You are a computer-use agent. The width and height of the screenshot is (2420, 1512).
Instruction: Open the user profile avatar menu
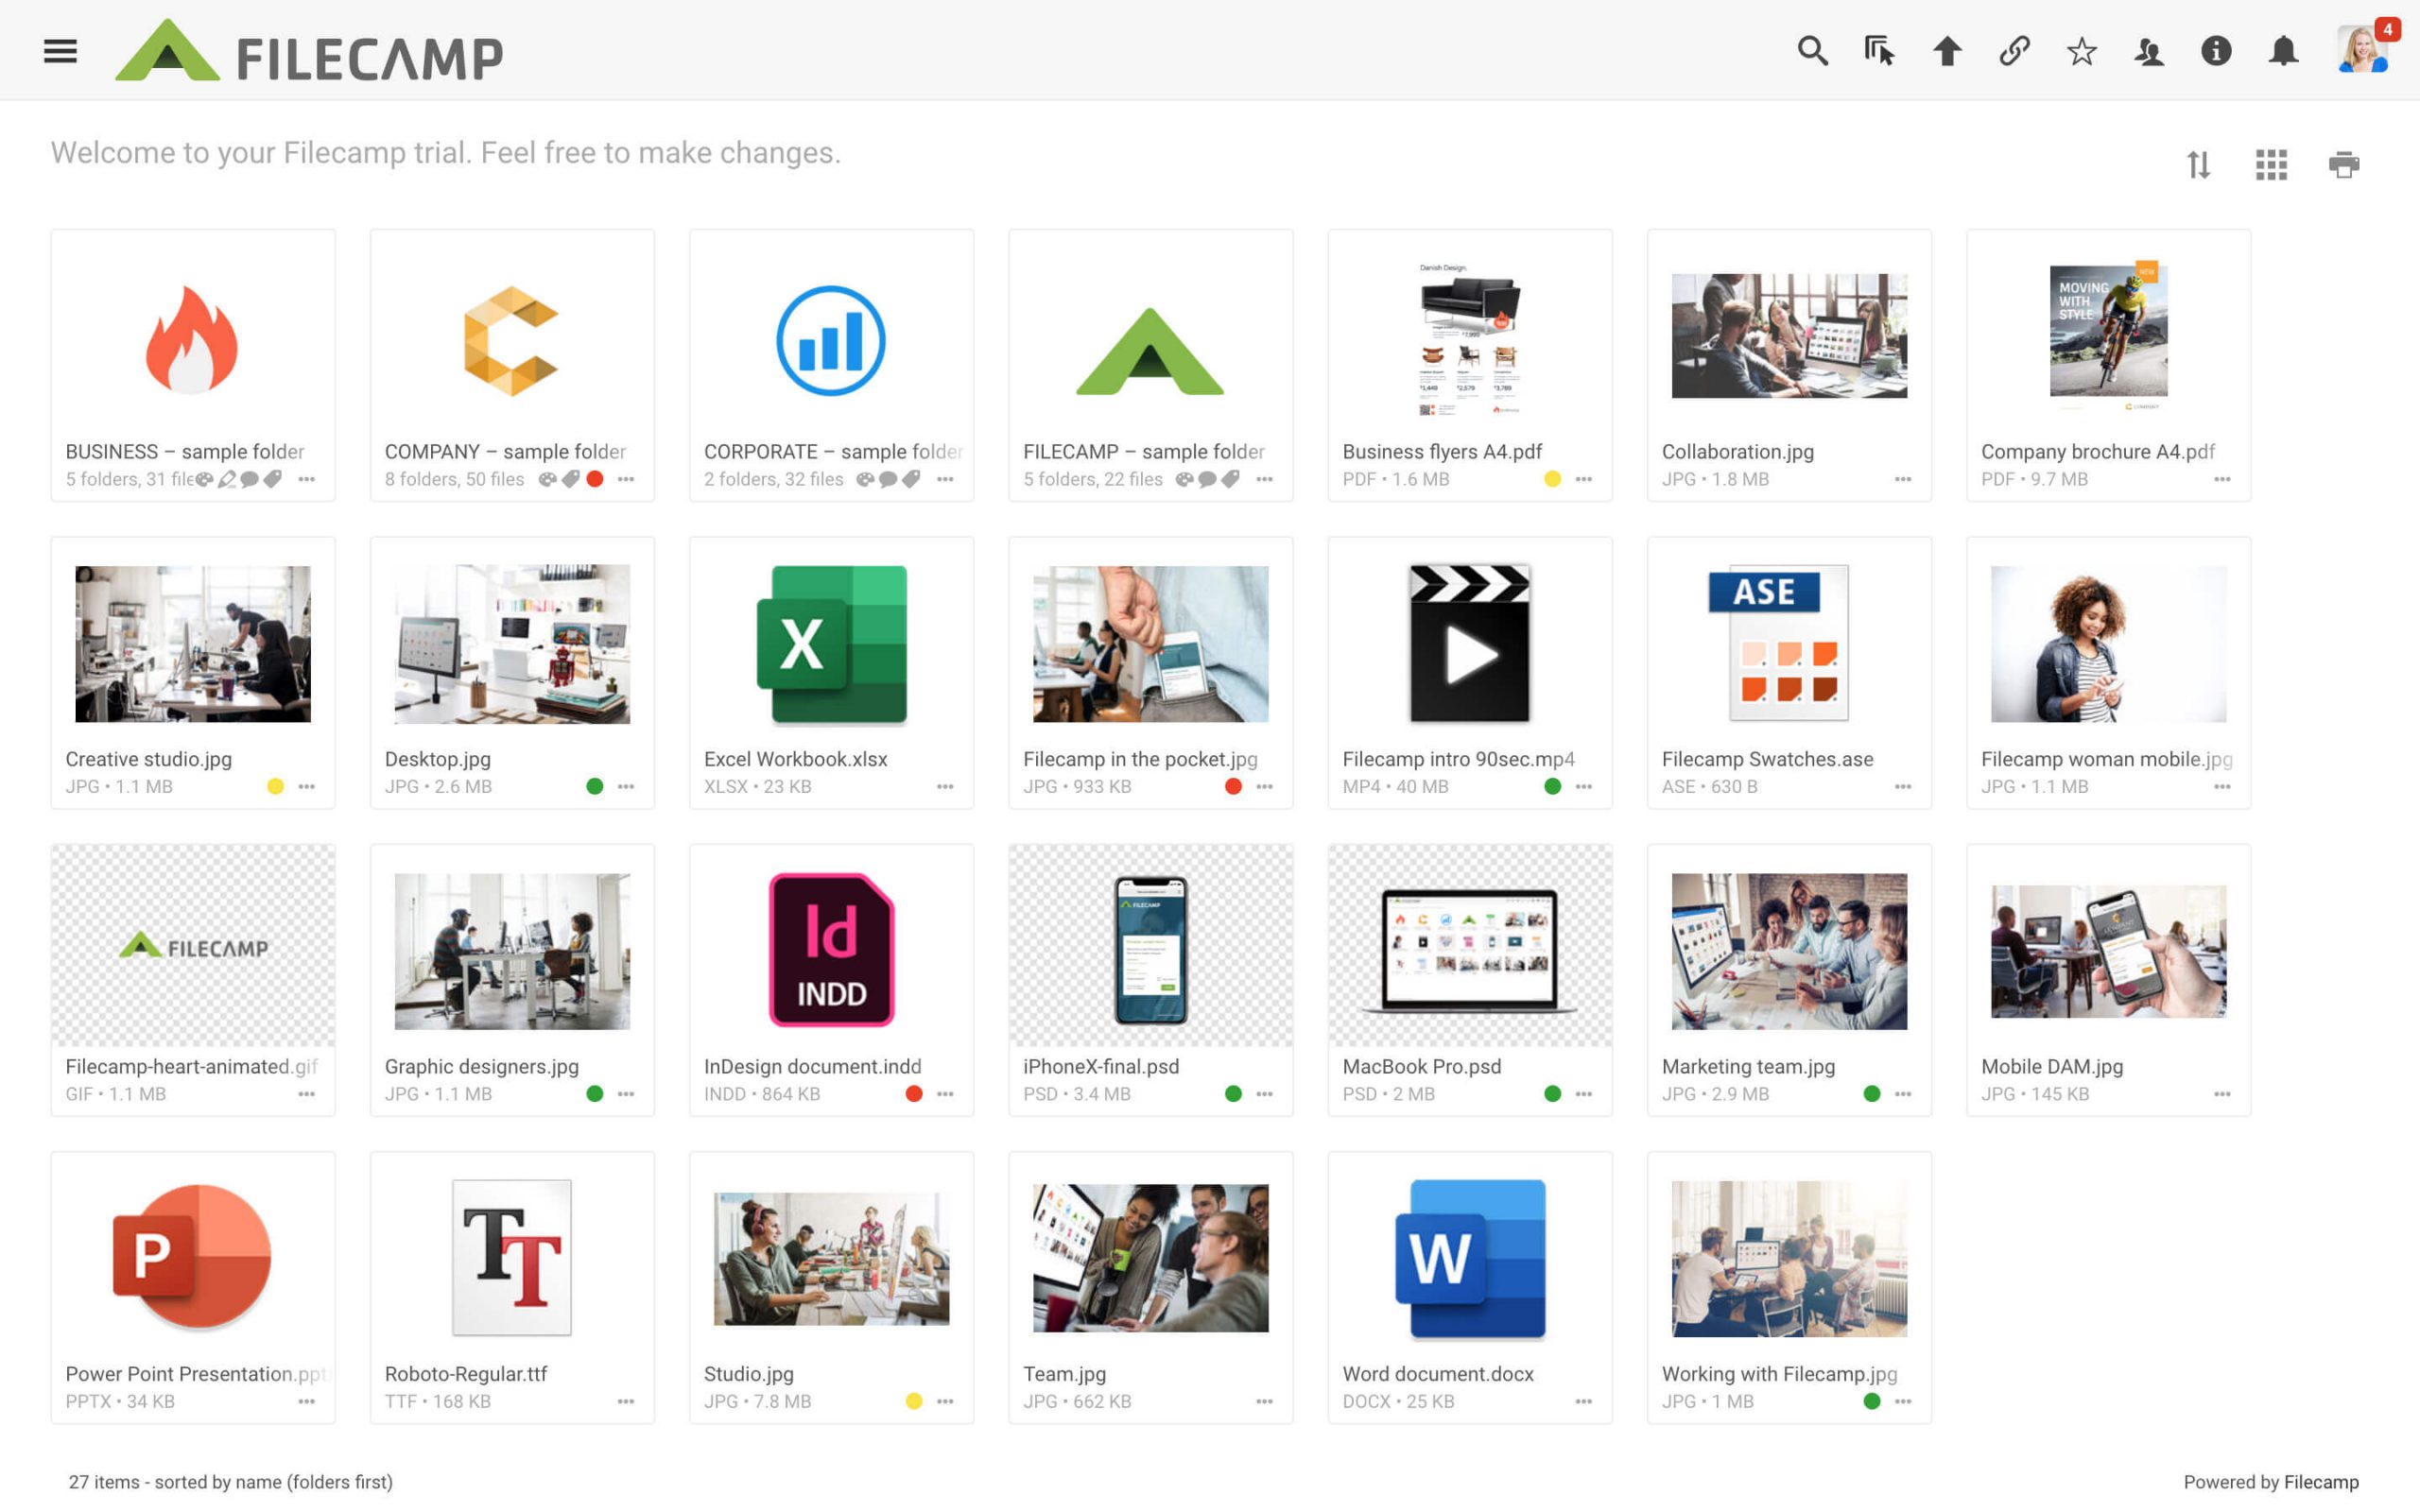(x=2362, y=50)
